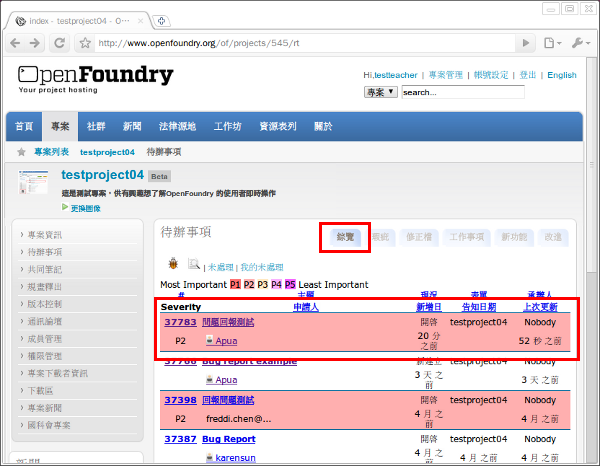Click the 更換圖像 link
The height and width of the screenshot is (466, 600).
(x=85, y=209)
